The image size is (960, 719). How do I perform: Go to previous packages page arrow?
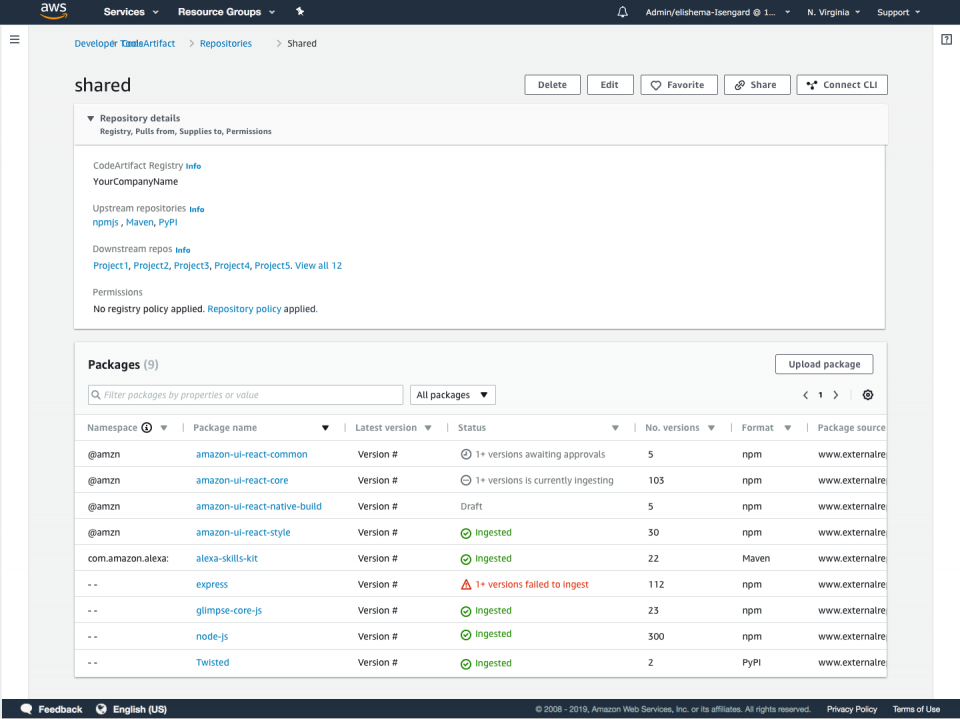coord(805,395)
